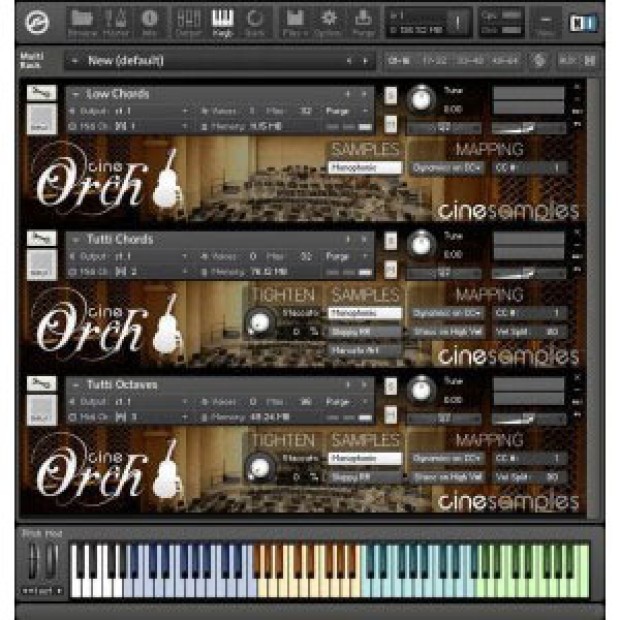The width and height of the screenshot is (620, 620).
Task: Toggle Dynamics on CC# in Low Chords
Action: tap(446, 168)
